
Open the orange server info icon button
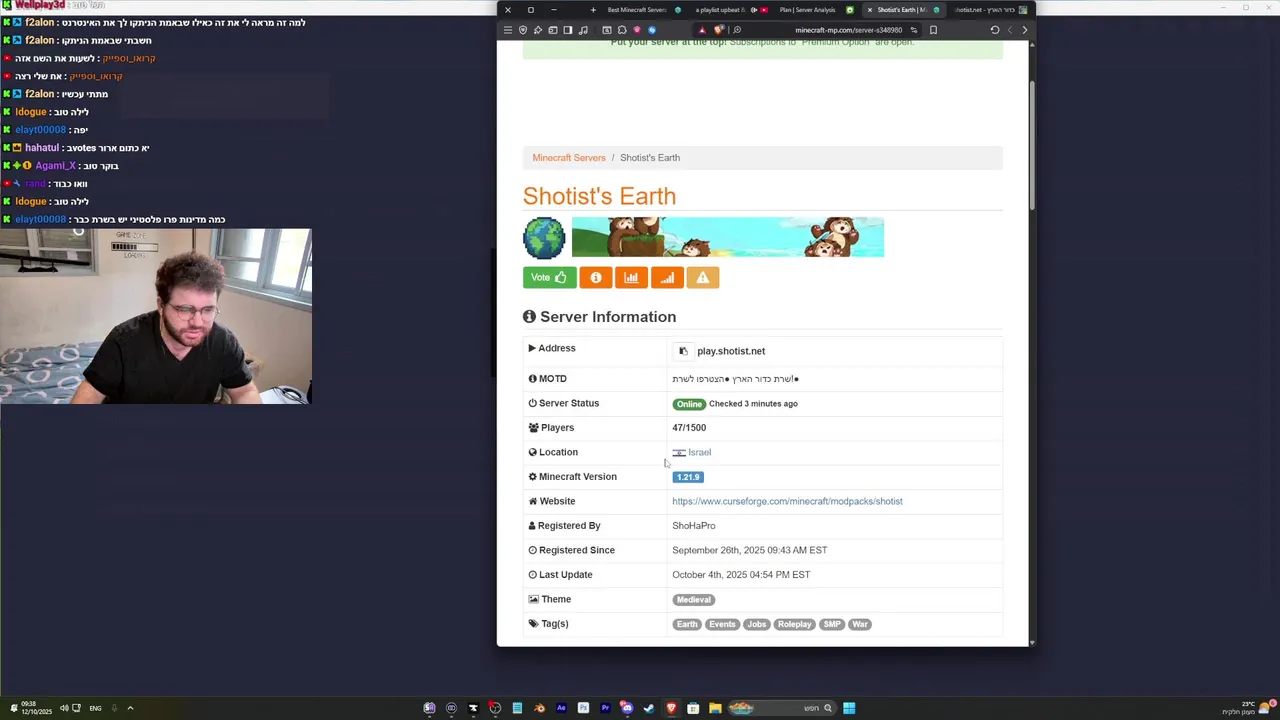pyautogui.click(x=596, y=277)
